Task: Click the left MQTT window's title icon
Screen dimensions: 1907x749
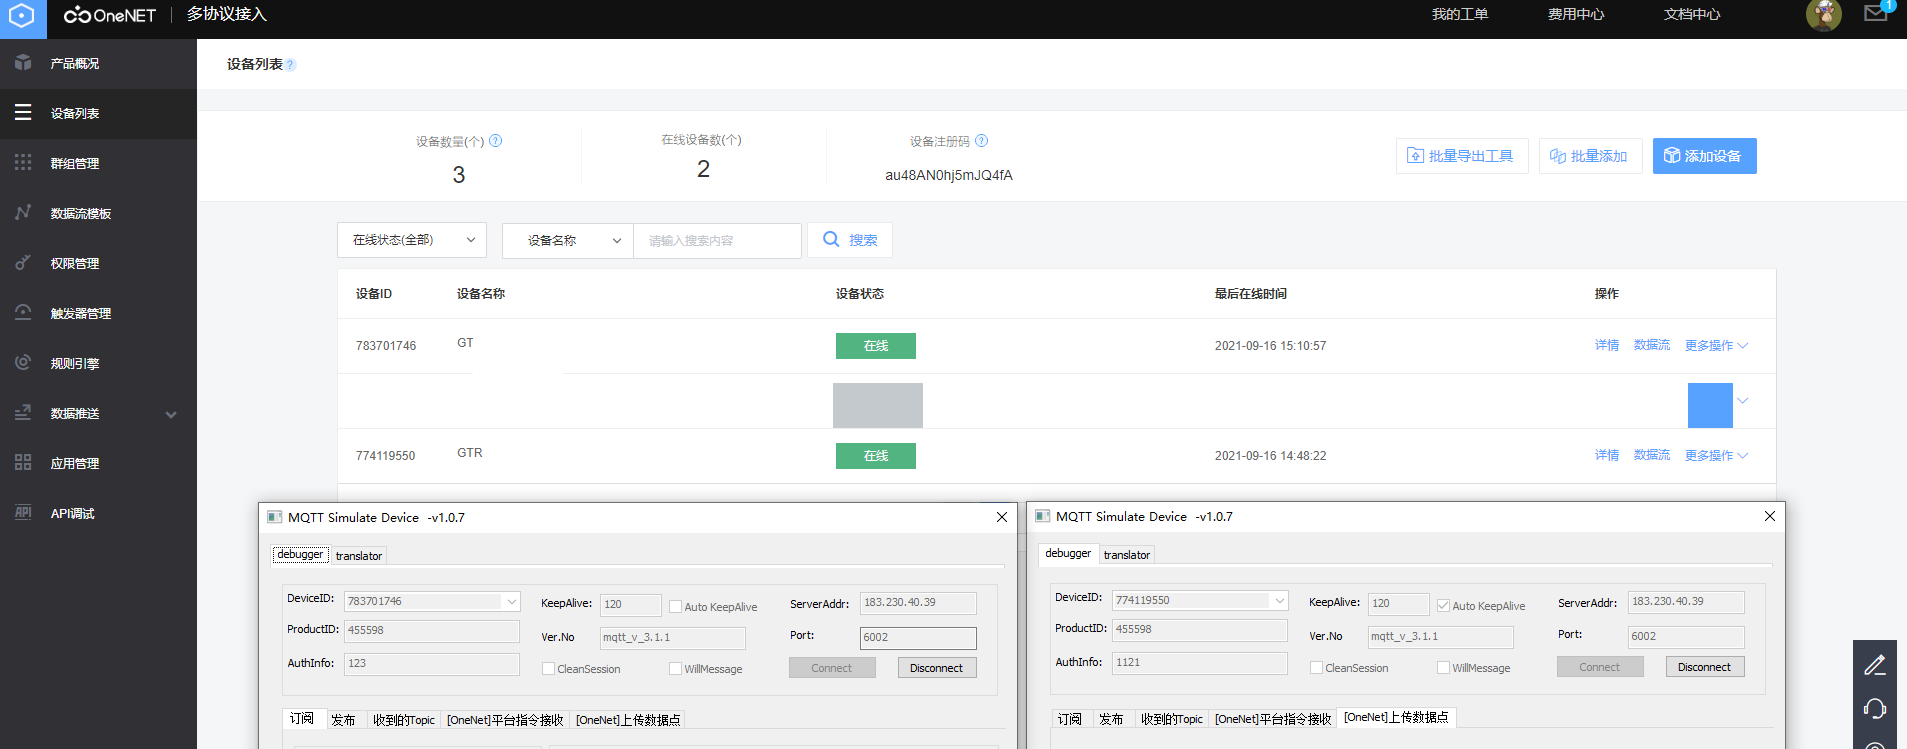Action: 274,517
